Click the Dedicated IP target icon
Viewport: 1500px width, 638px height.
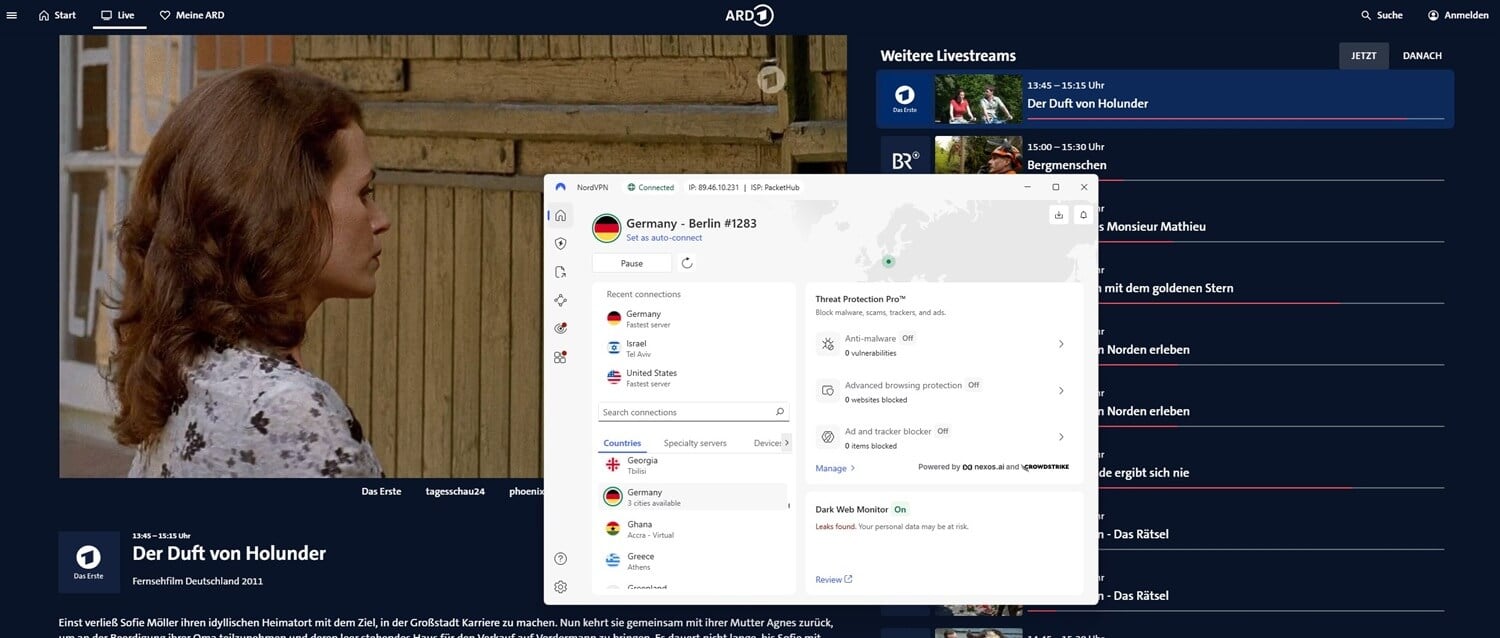560,328
